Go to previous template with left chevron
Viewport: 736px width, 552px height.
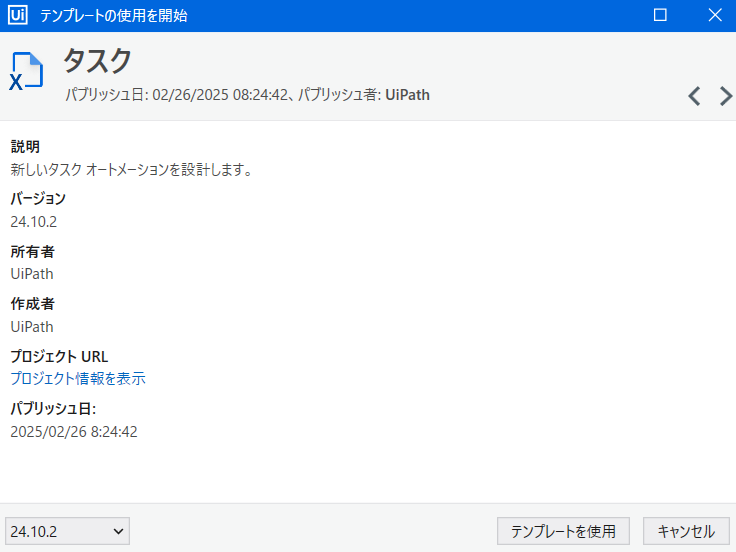click(694, 96)
